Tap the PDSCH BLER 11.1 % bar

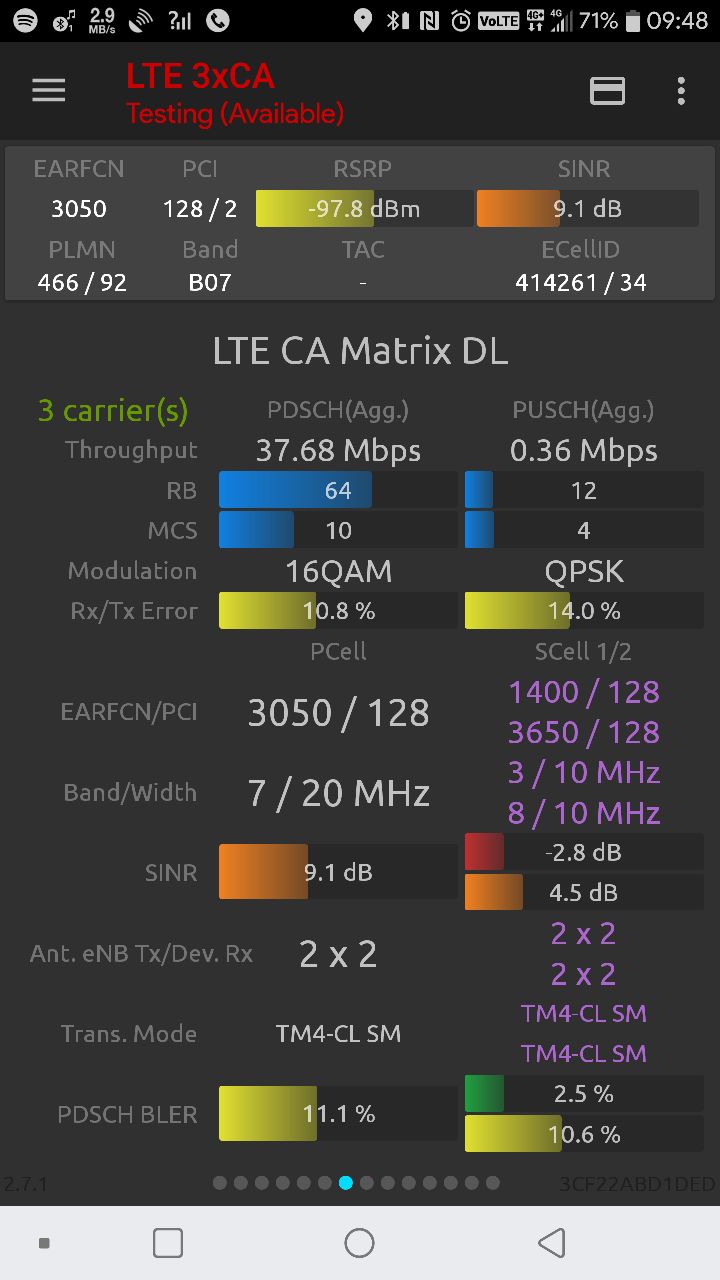338,1114
